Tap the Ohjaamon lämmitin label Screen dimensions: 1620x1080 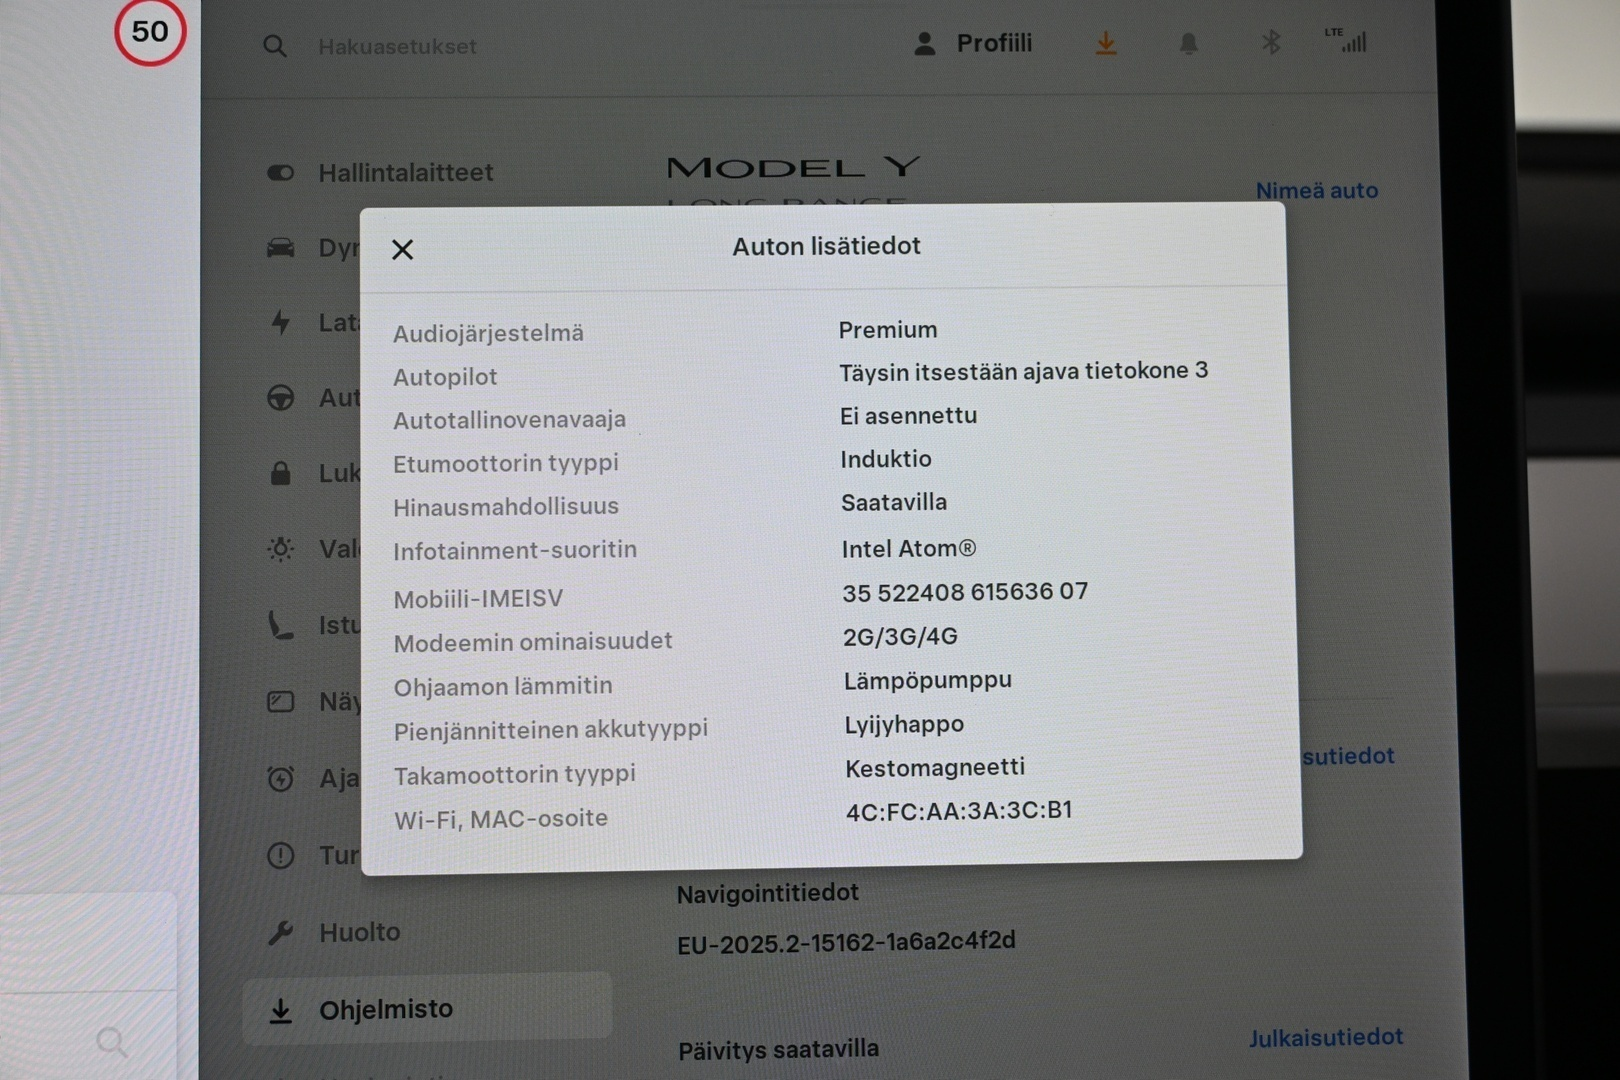click(503, 687)
